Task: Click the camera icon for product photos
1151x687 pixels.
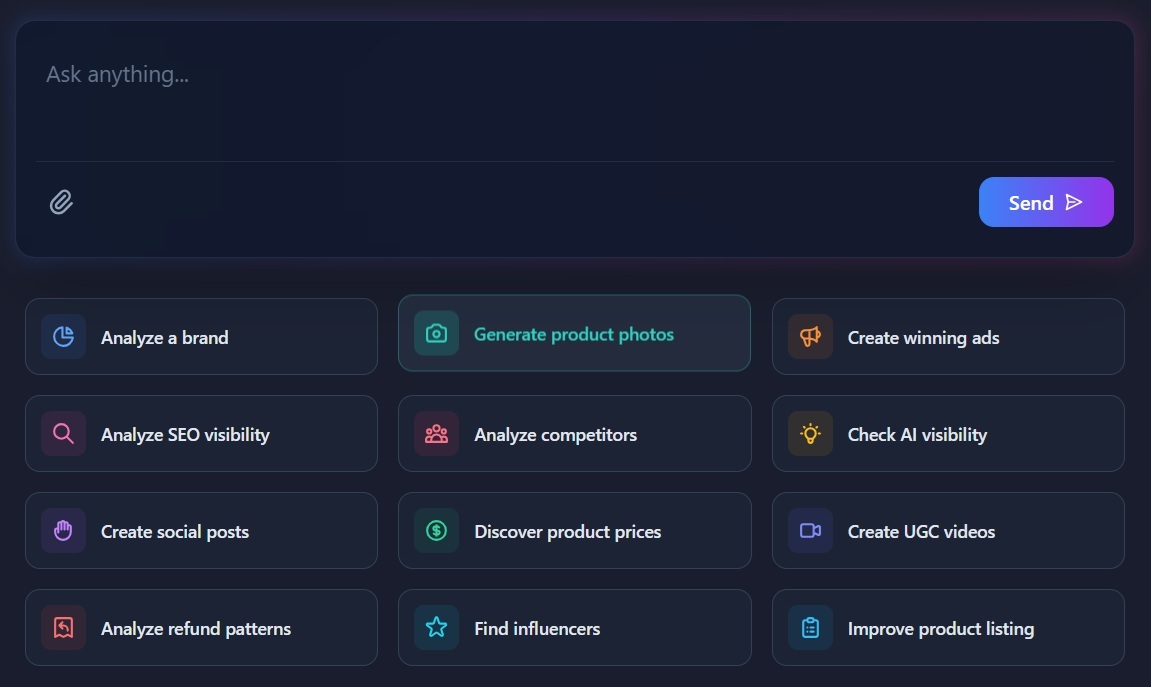Action: (x=436, y=334)
